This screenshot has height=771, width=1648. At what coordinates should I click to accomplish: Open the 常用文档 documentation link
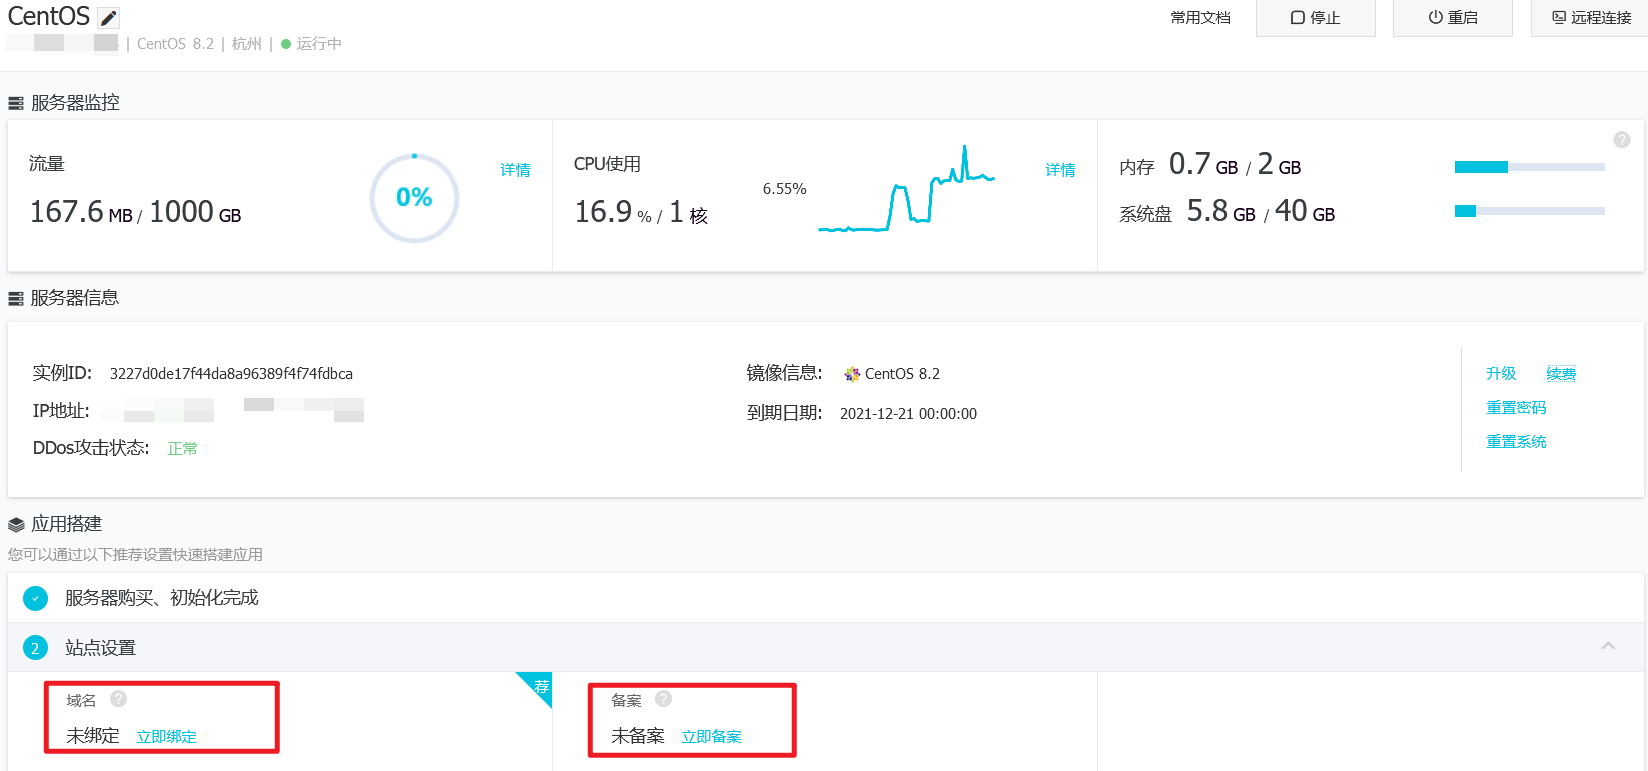(1200, 18)
